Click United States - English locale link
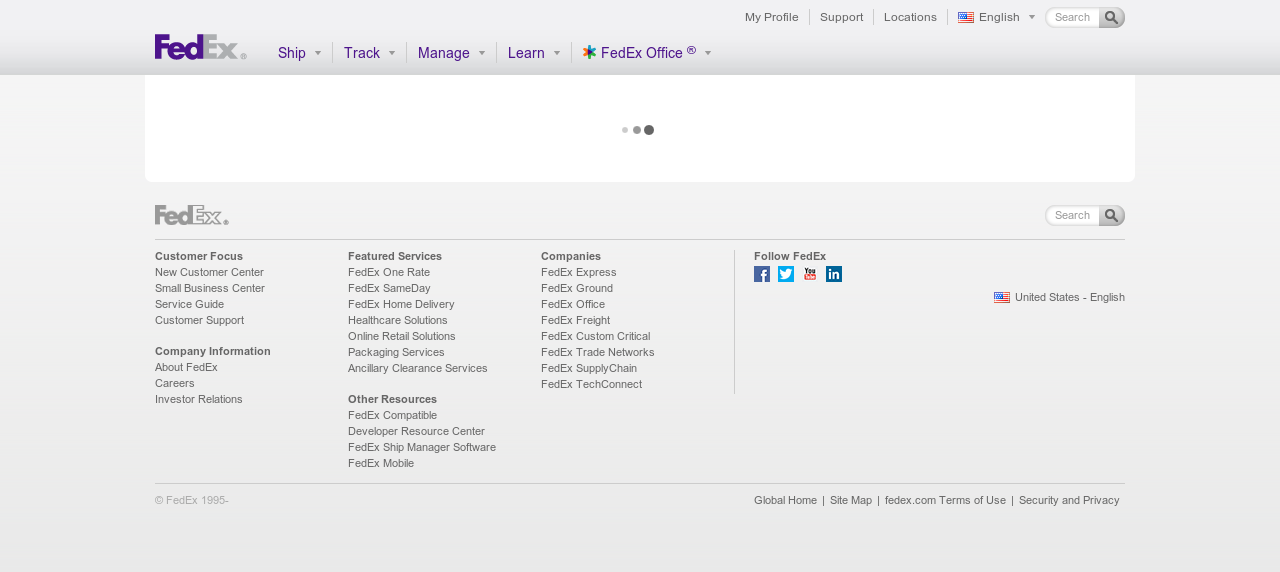Screen dimensions: 1280x572 point(1070,297)
